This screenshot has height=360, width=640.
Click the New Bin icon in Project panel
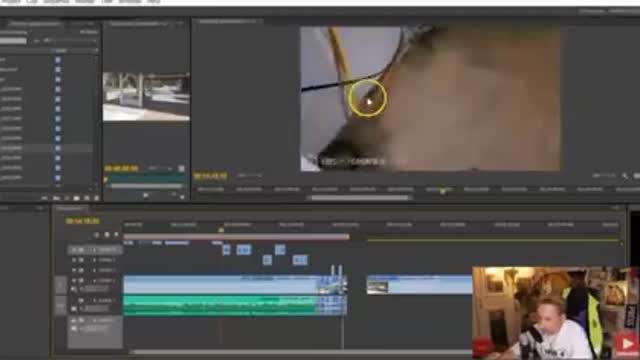click(x=76, y=198)
